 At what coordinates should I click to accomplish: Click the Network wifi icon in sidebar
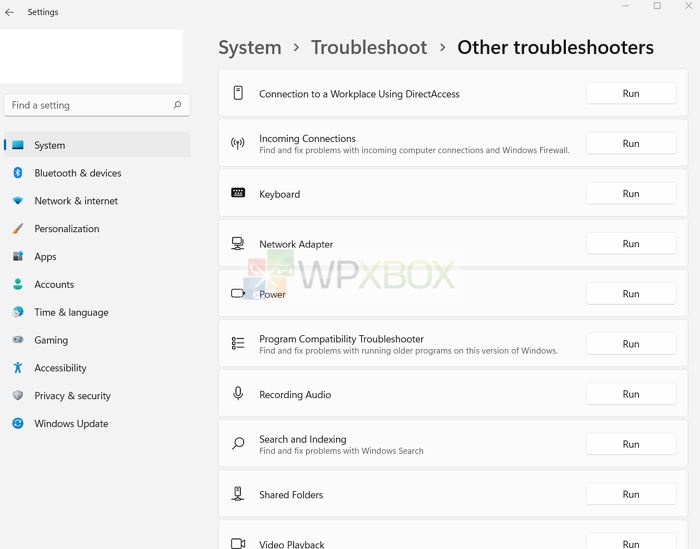(18, 201)
